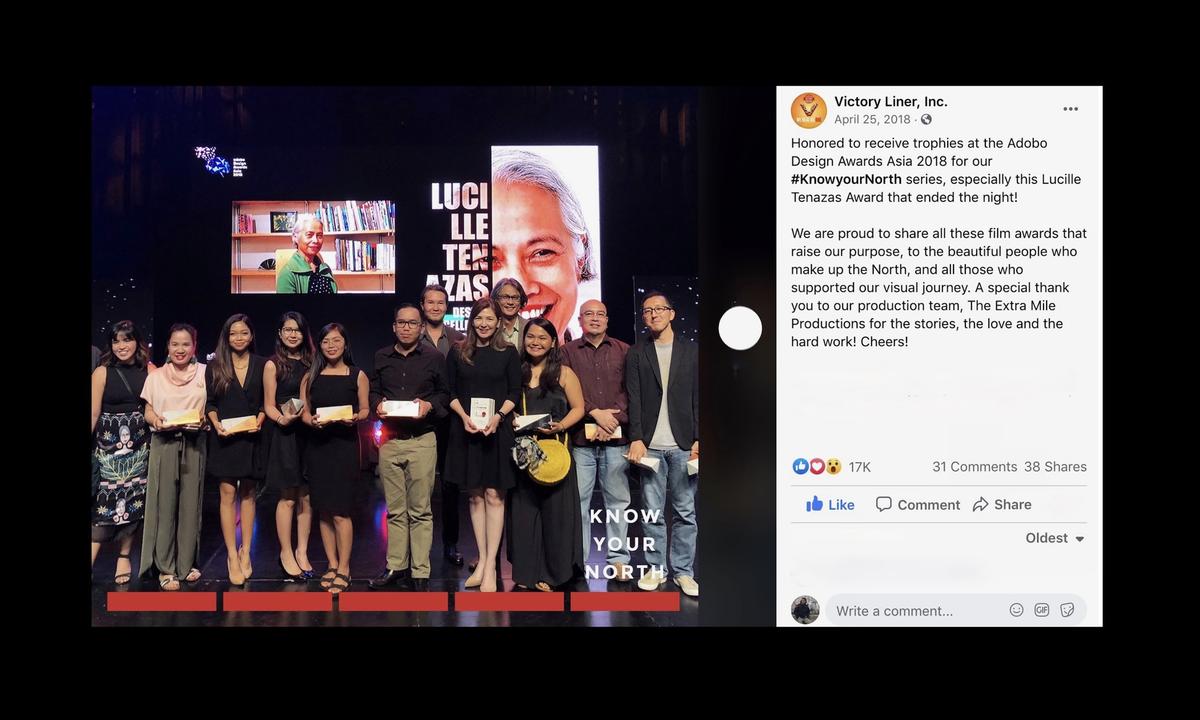Insert an emoji in the comment box
Viewport: 1200px width, 720px height.
(x=1016, y=610)
